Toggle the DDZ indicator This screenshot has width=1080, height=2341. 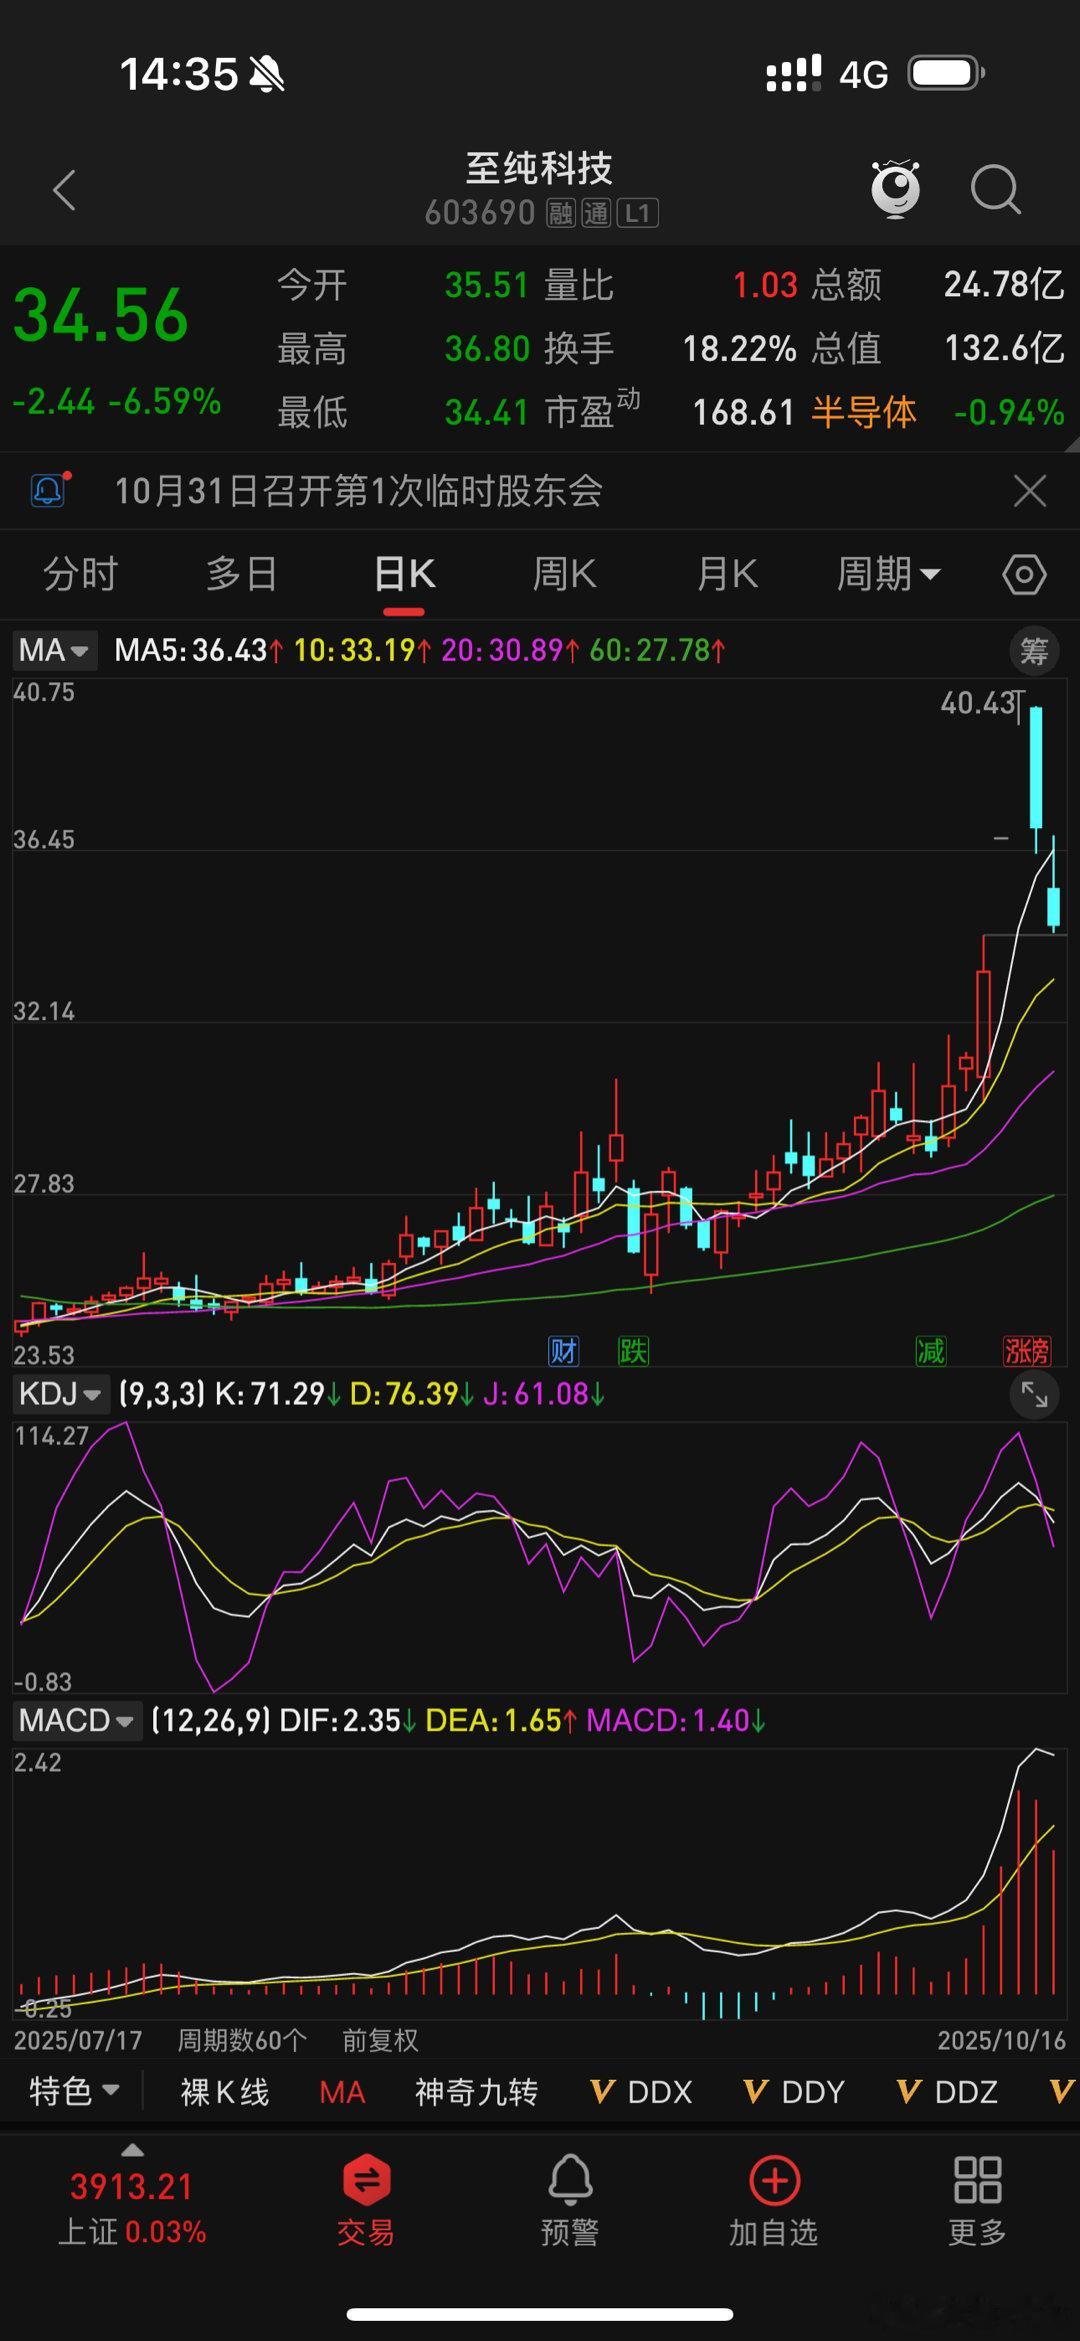tap(948, 2092)
